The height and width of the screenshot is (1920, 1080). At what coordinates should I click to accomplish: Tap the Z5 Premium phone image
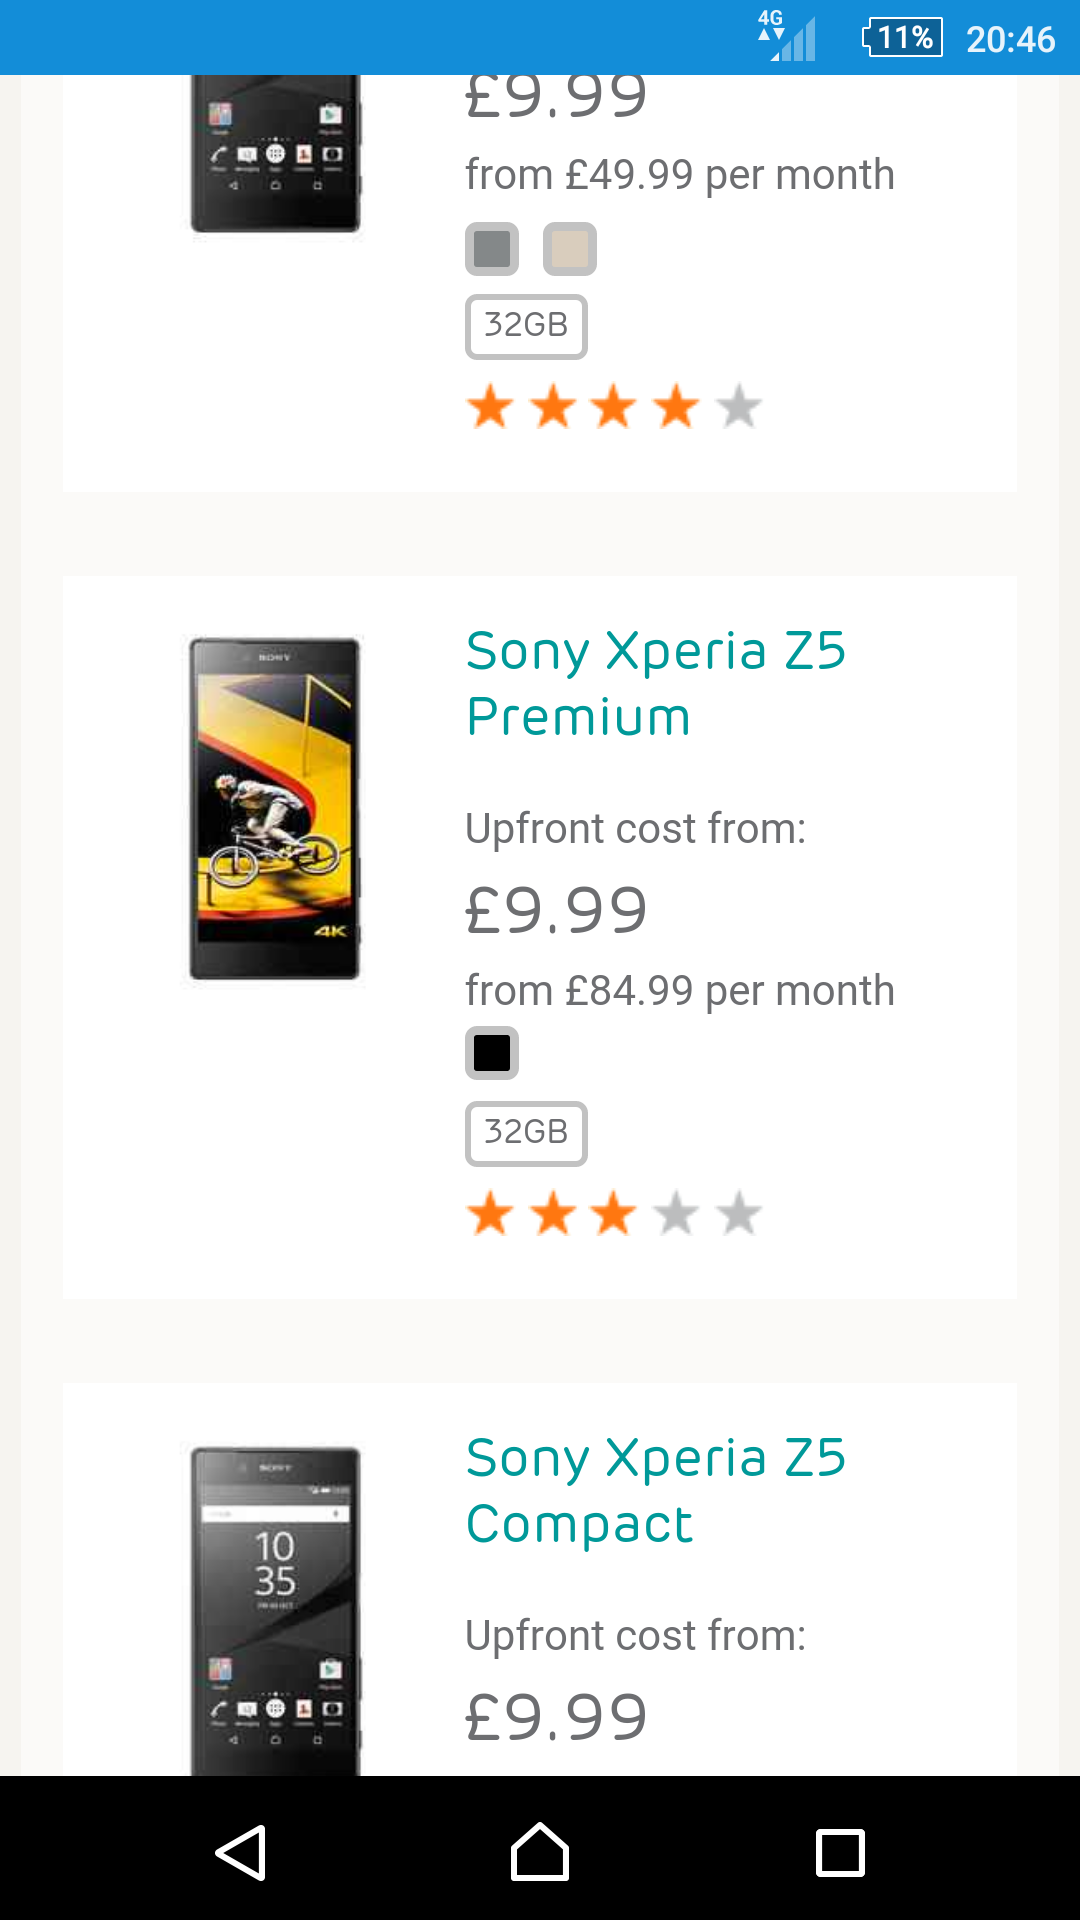[x=275, y=808]
